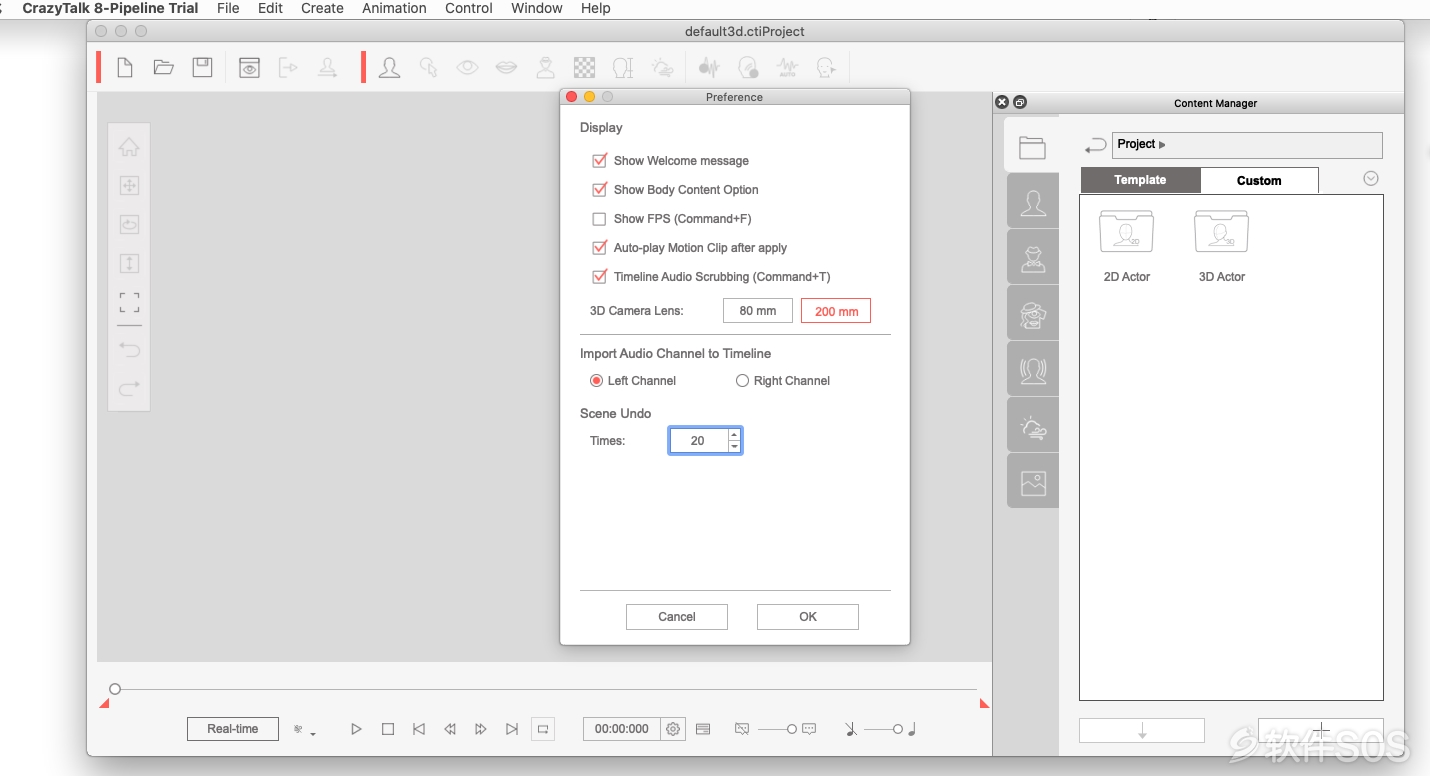Enable Show FPS (Command+F) checkbox
The height and width of the screenshot is (776, 1430).
click(600, 218)
